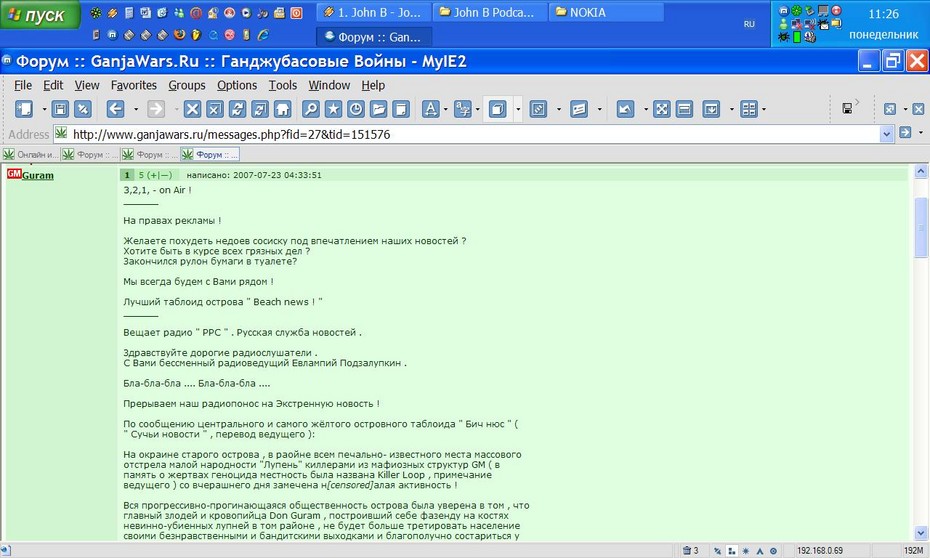Click the scrollbar down arrow

pos(921,533)
